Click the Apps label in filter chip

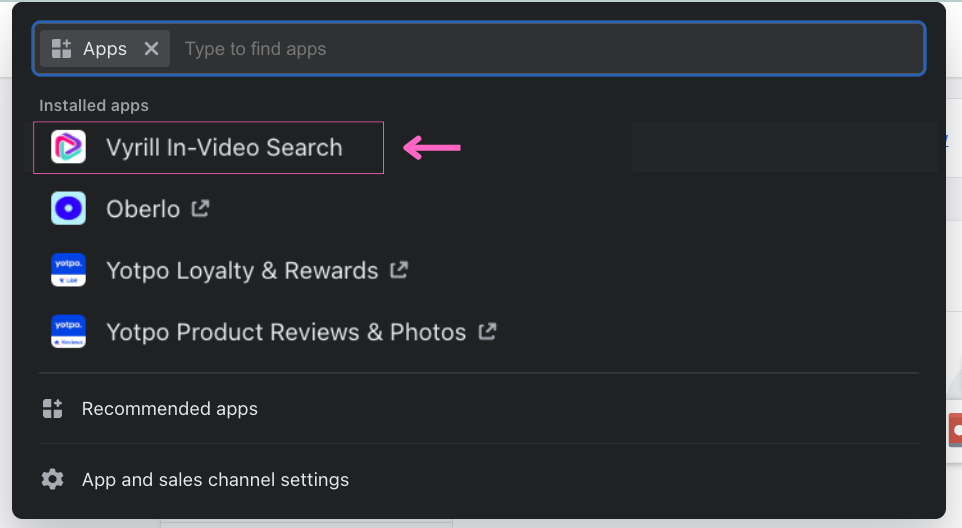(x=105, y=49)
